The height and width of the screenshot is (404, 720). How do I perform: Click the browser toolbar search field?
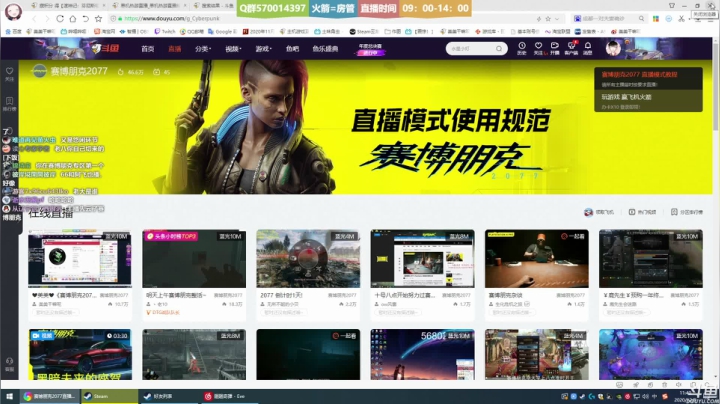point(608,19)
